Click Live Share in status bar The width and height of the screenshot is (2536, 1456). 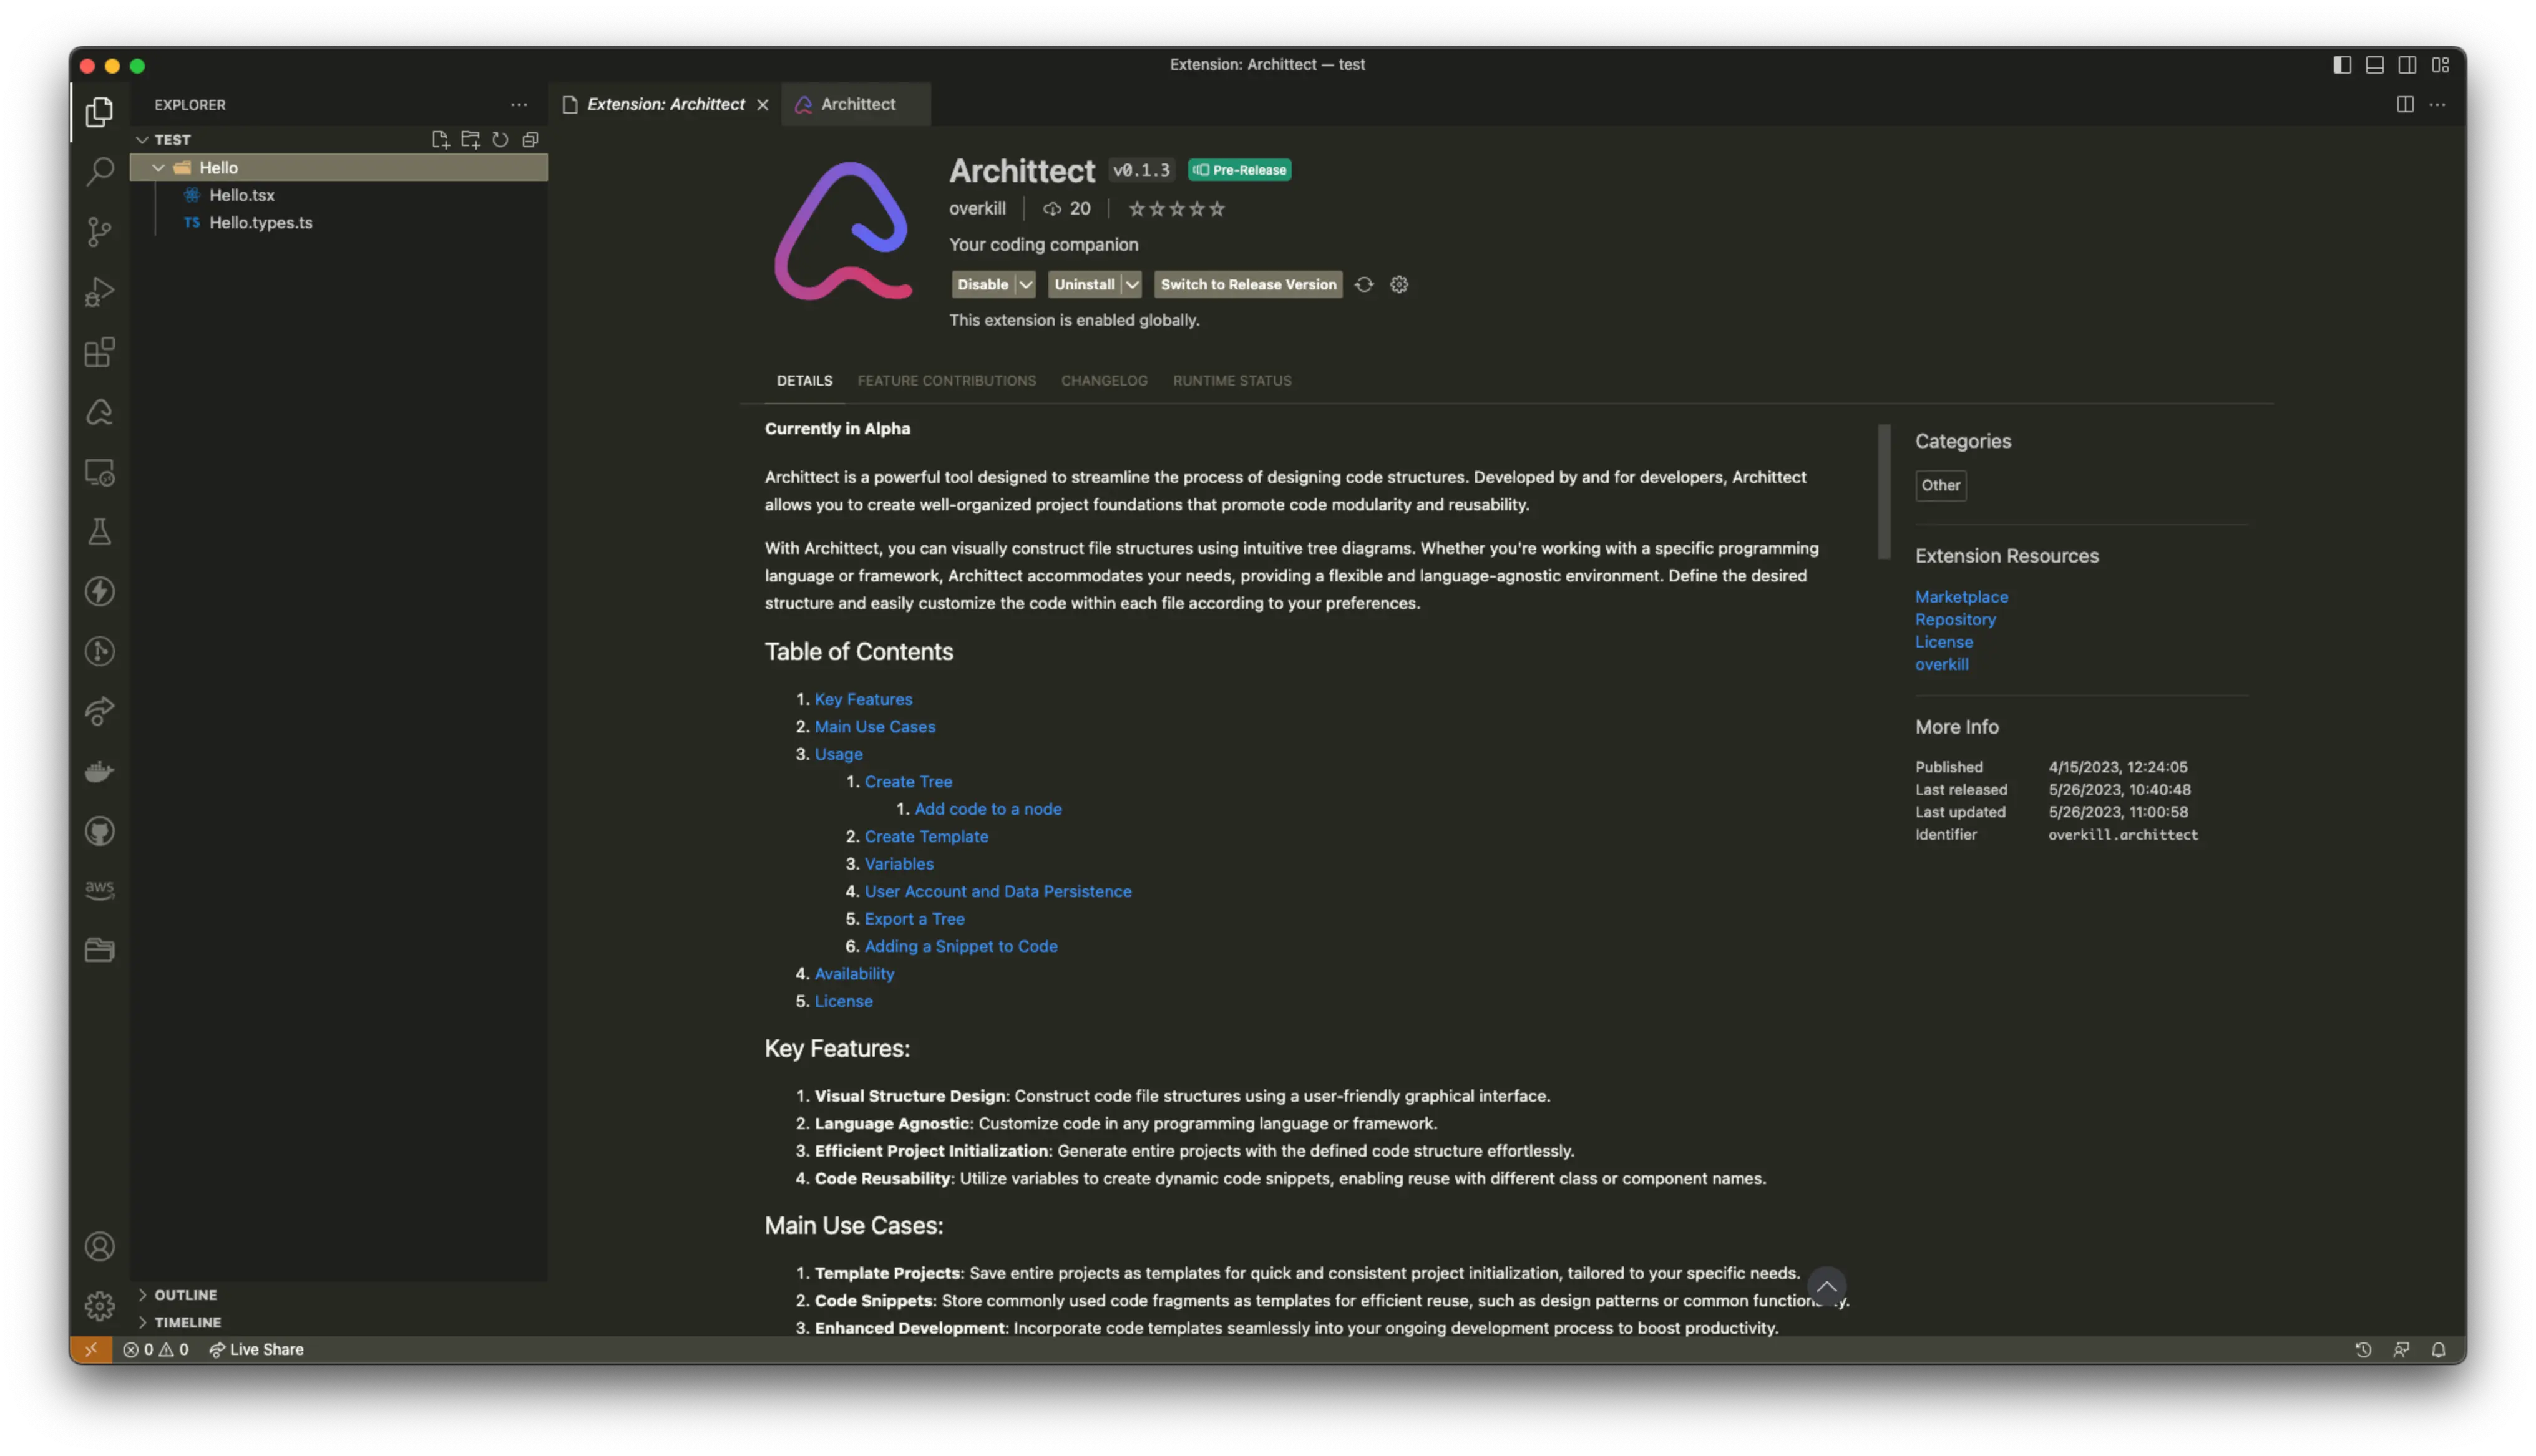click(256, 1349)
